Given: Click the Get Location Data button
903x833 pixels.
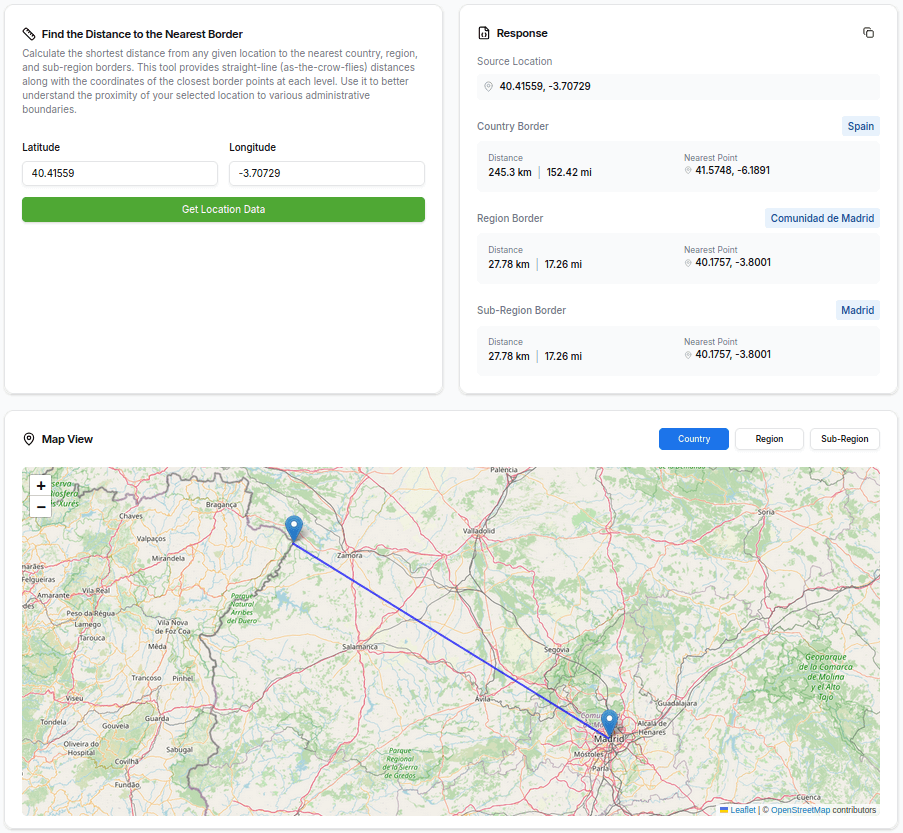Looking at the screenshot, I should point(223,210).
